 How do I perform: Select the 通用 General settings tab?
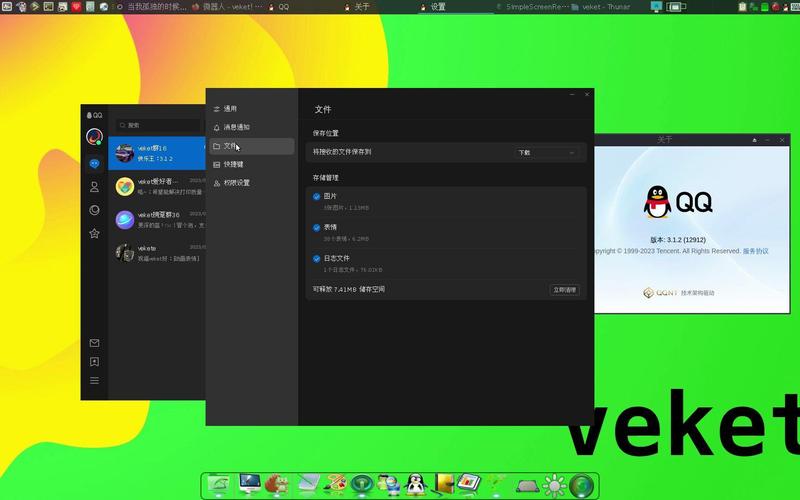pyautogui.click(x=252, y=109)
